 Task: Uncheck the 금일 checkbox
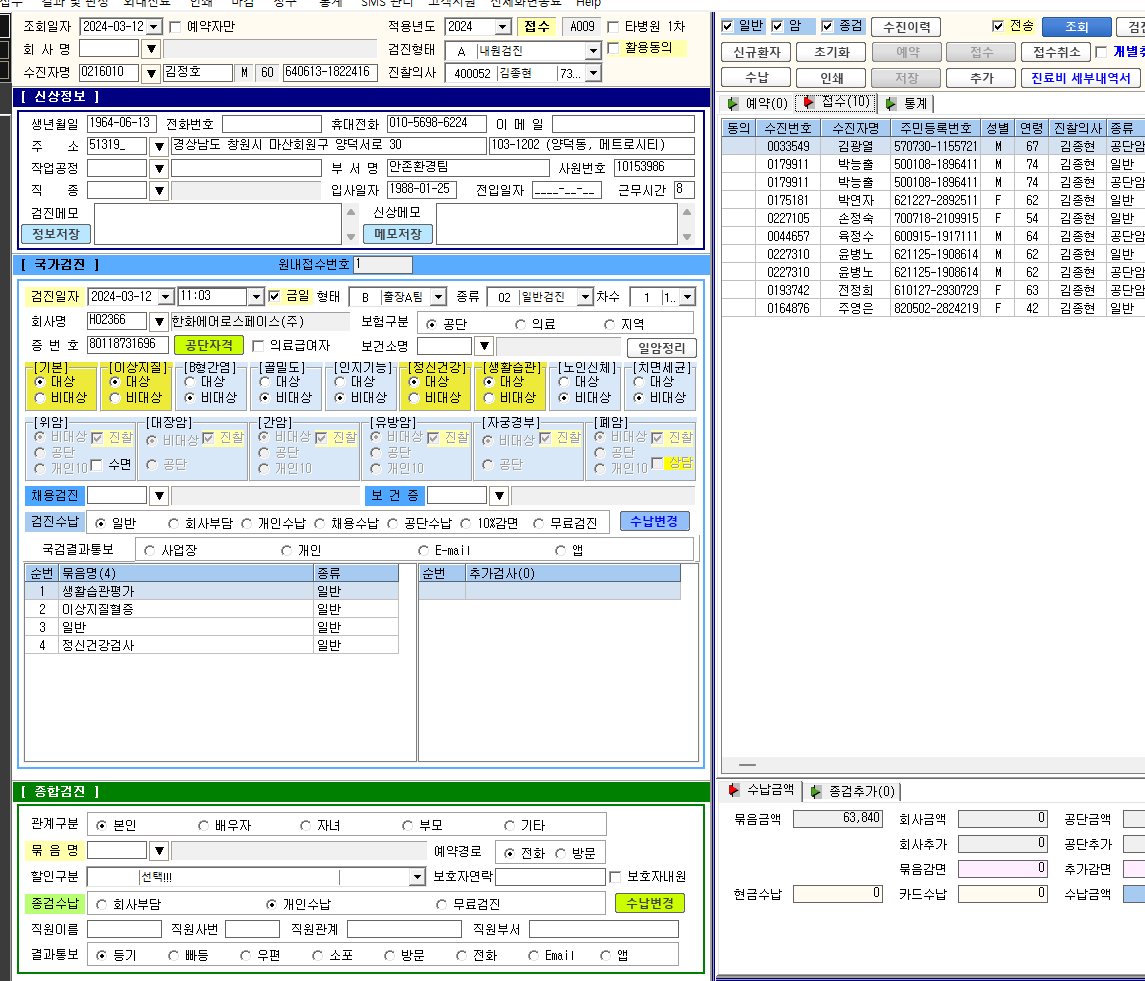coord(275,296)
